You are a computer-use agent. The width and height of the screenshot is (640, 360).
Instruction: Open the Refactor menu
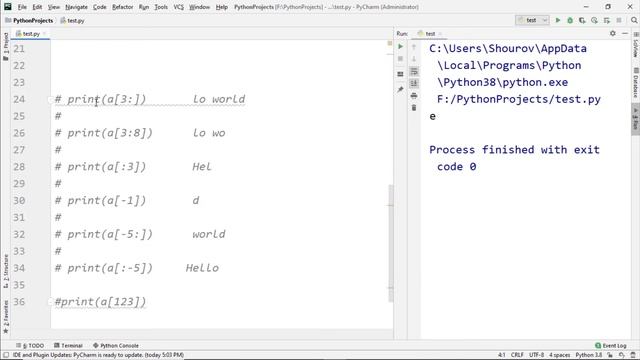tap(122, 7)
